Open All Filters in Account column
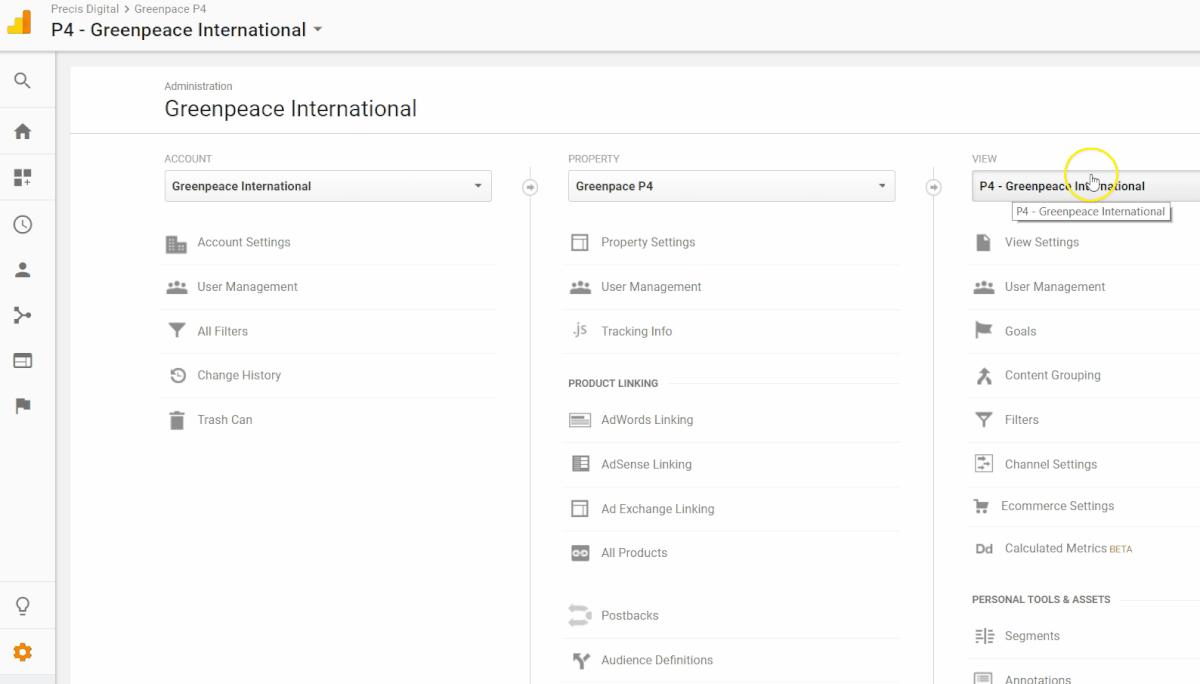1200x684 pixels. [222, 331]
